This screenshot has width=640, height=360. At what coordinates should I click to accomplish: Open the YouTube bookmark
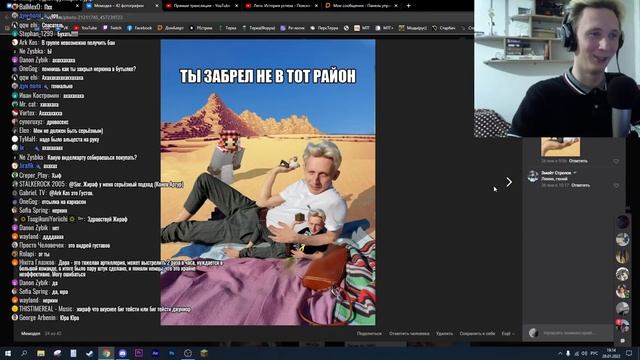[85, 28]
